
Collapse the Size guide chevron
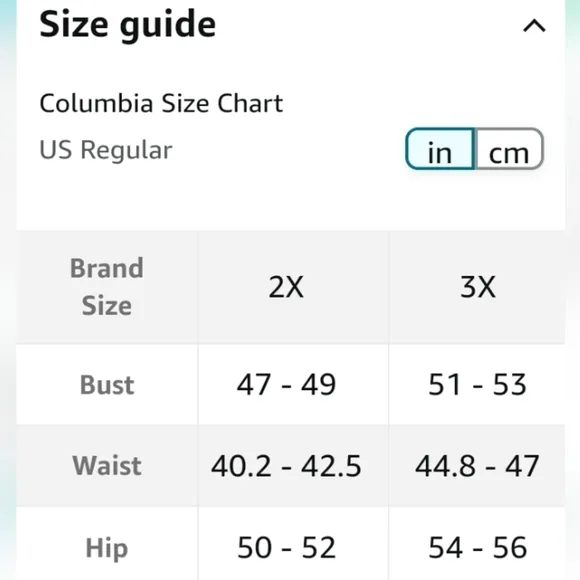pyautogui.click(x=534, y=26)
